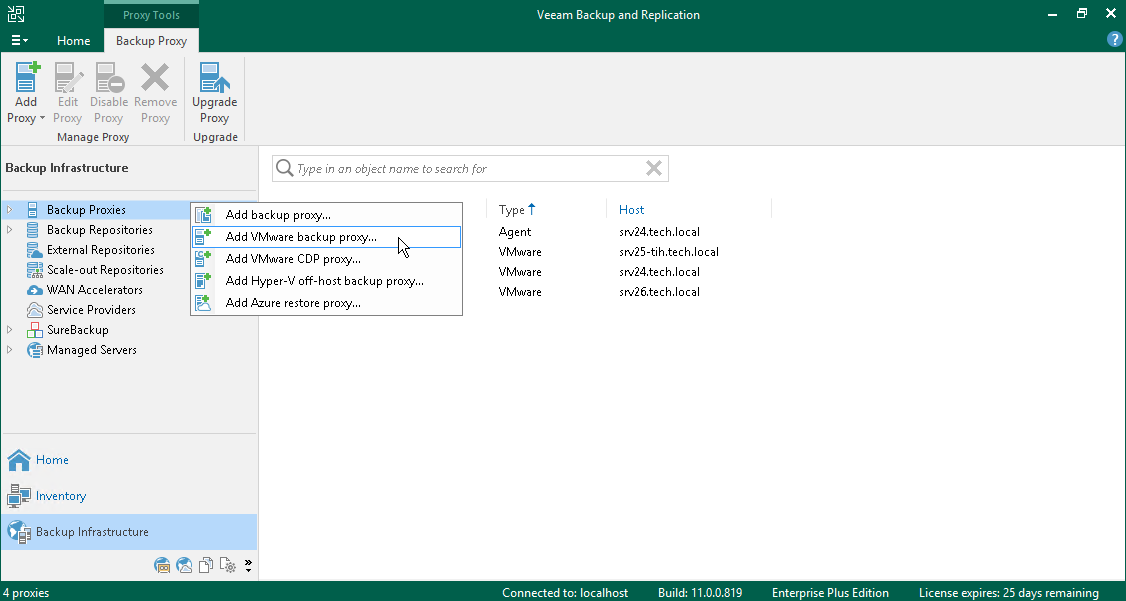This screenshot has width=1126, height=601.
Task: Switch to the Home ribbon tab
Action: click(73, 41)
